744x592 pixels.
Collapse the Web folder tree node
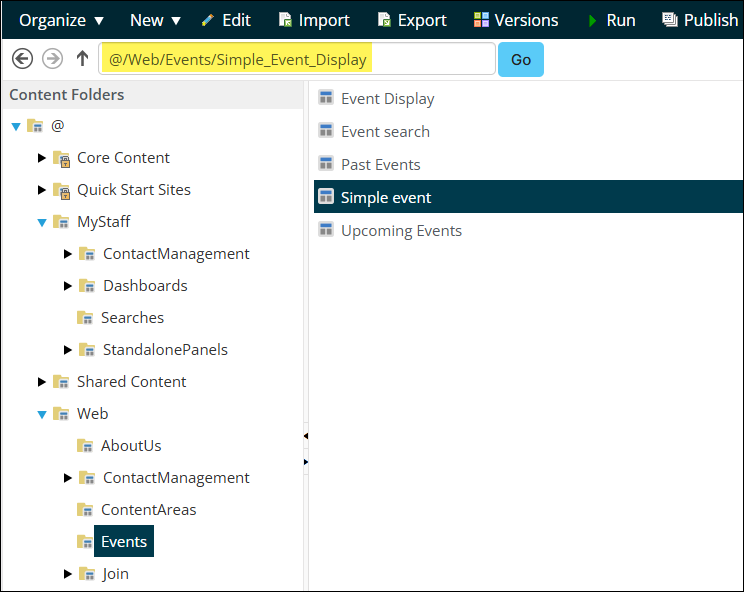point(41,414)
